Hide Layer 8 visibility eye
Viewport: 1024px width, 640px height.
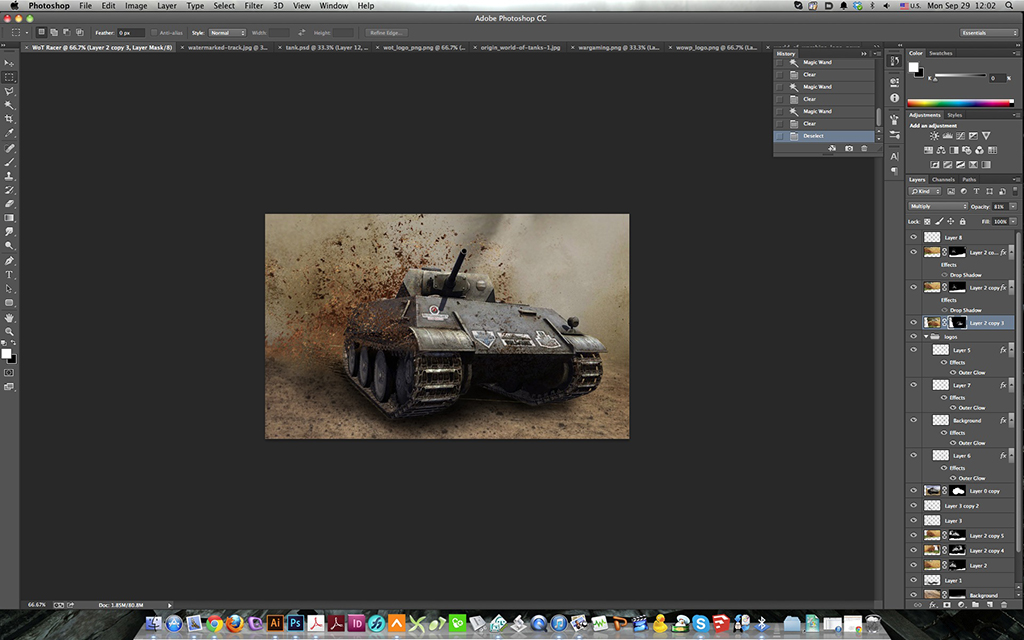tap(914, 238)
